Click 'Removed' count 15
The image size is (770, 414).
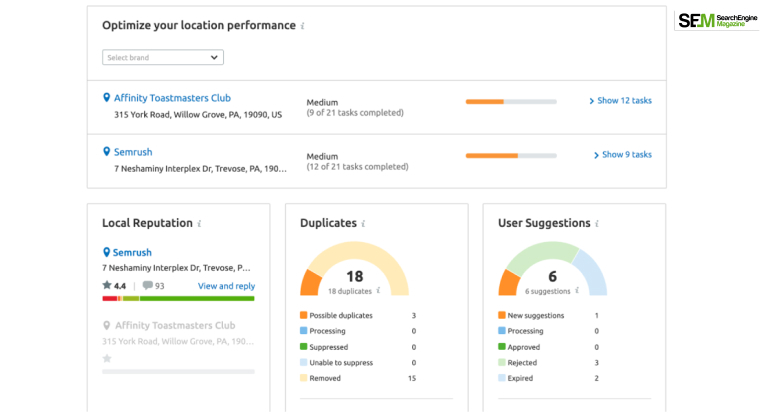(412, 378)
